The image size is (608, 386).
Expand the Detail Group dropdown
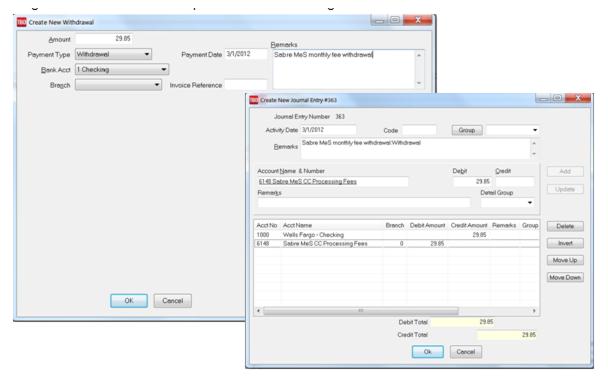tap(508, 203)
